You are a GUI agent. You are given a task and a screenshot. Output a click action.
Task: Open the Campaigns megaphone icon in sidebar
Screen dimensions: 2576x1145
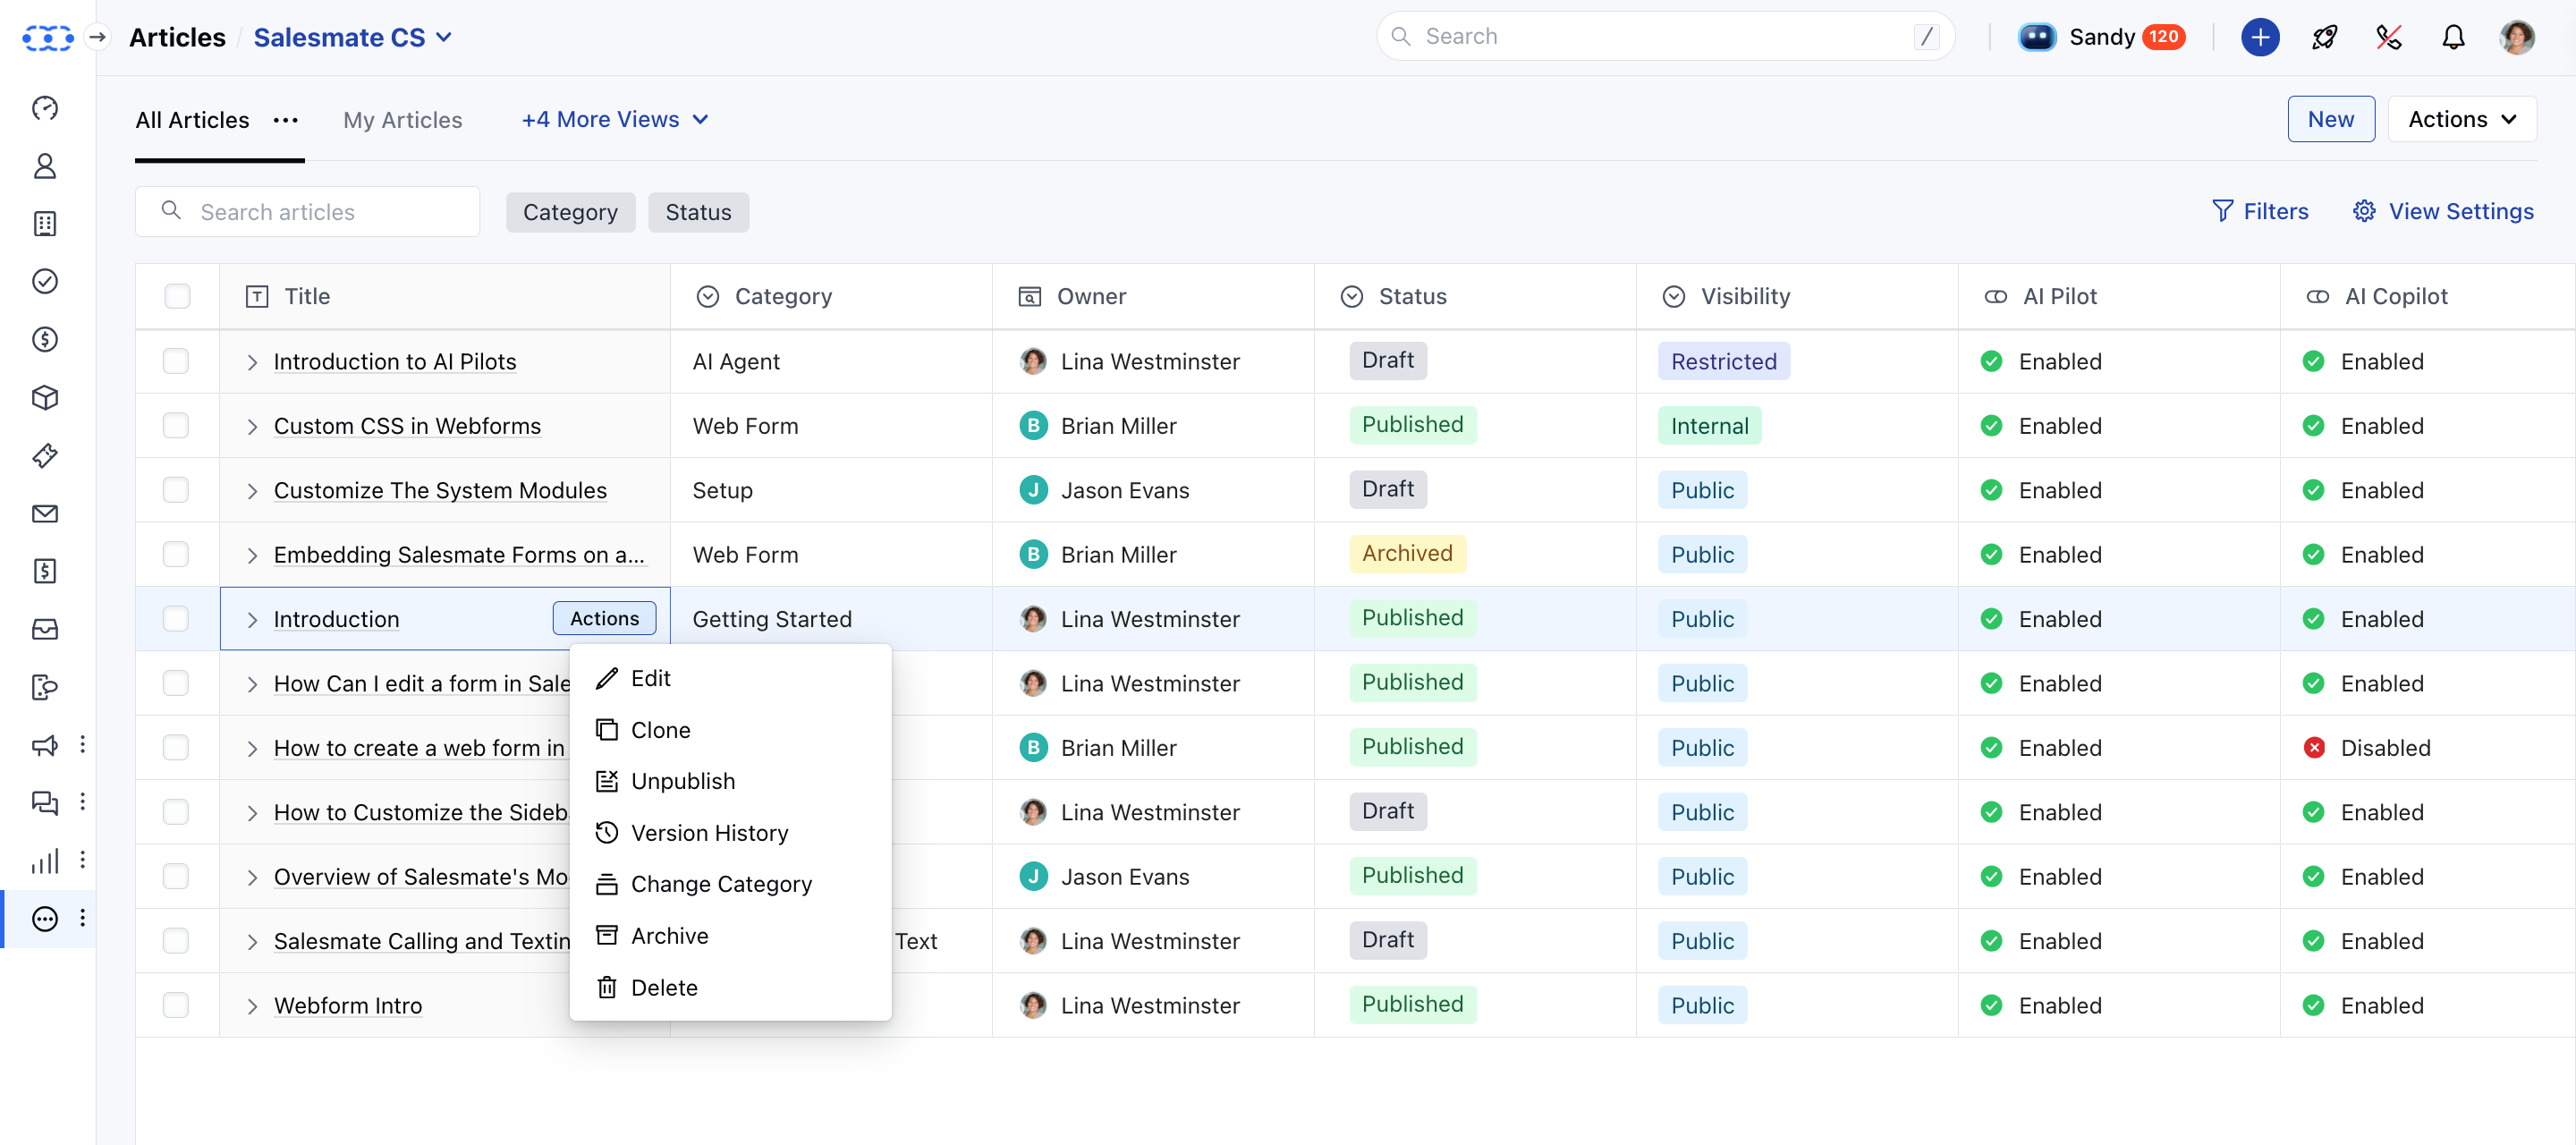pos(45,745)
